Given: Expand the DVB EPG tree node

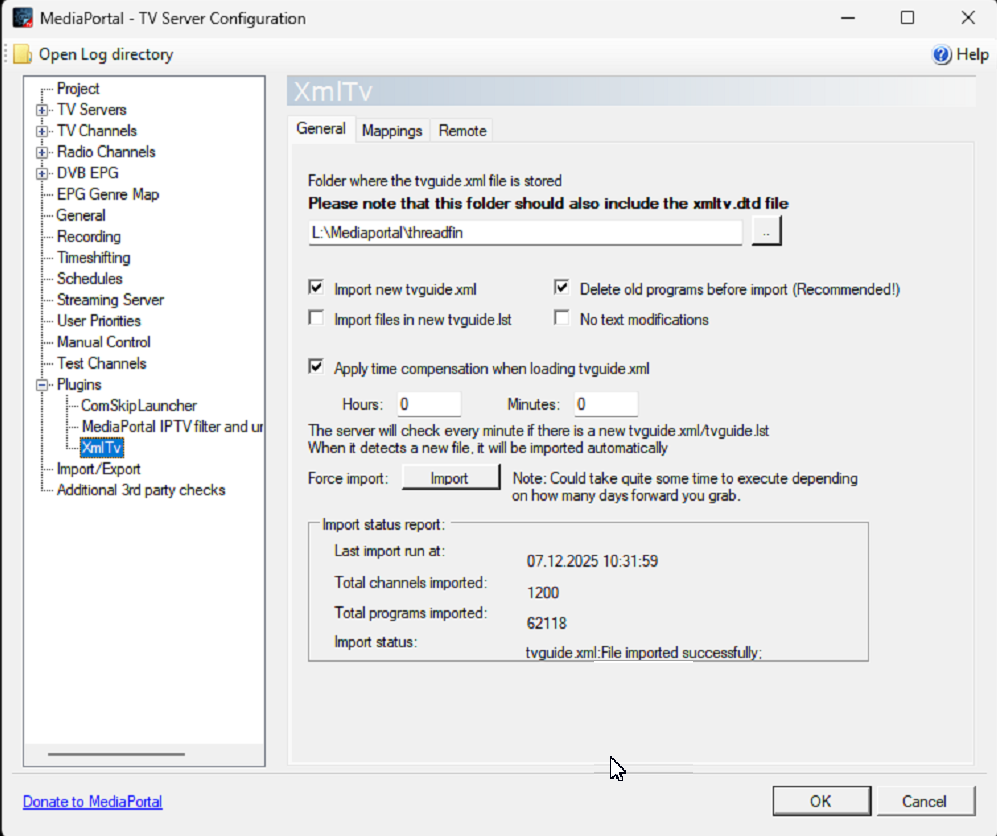Looking at the screenshot, I should pos(42,173).
